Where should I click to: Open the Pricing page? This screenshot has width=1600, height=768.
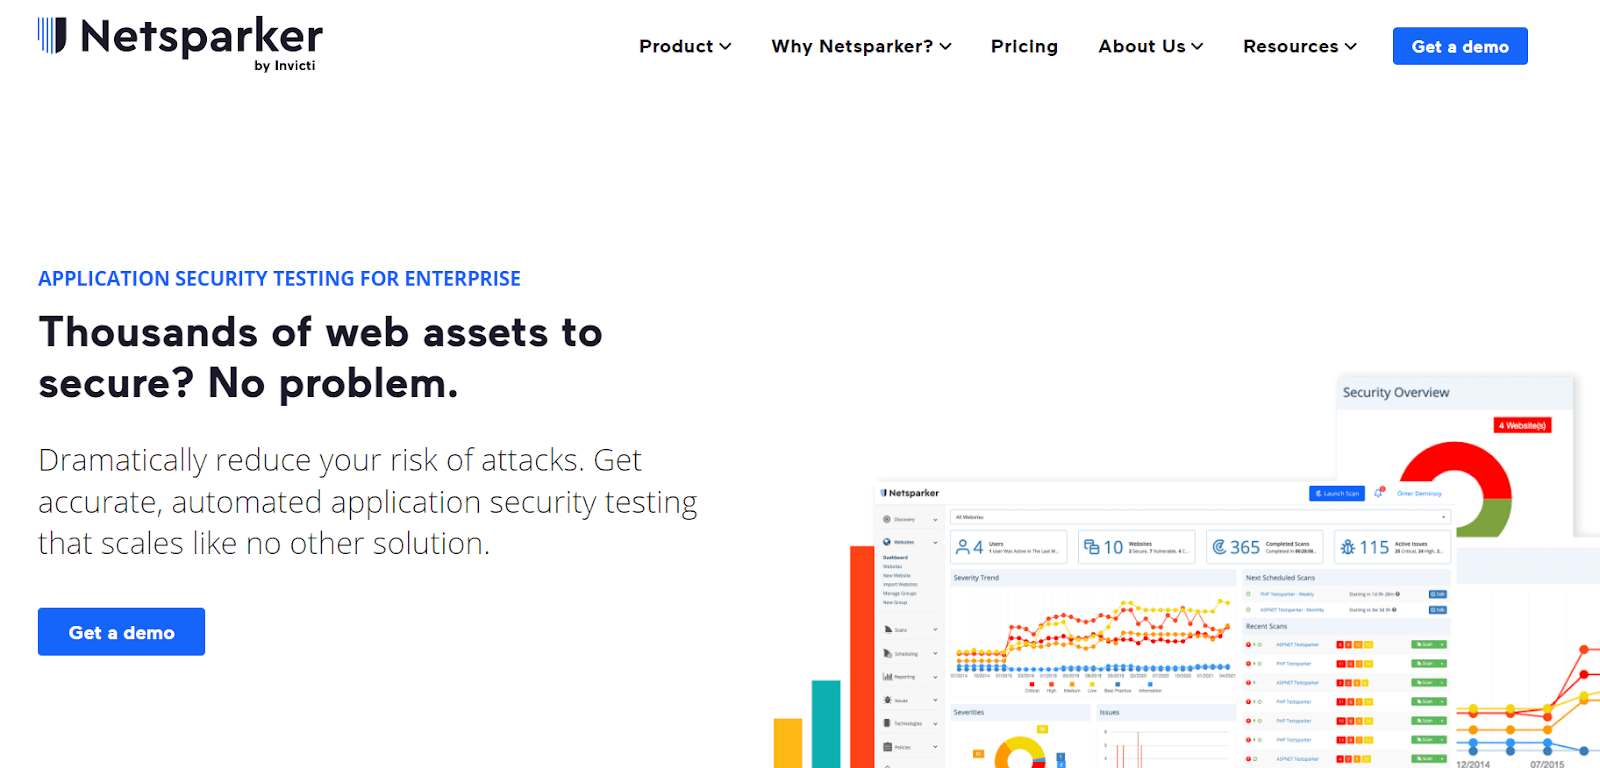pyautogui.click(x=1024, y=46)
